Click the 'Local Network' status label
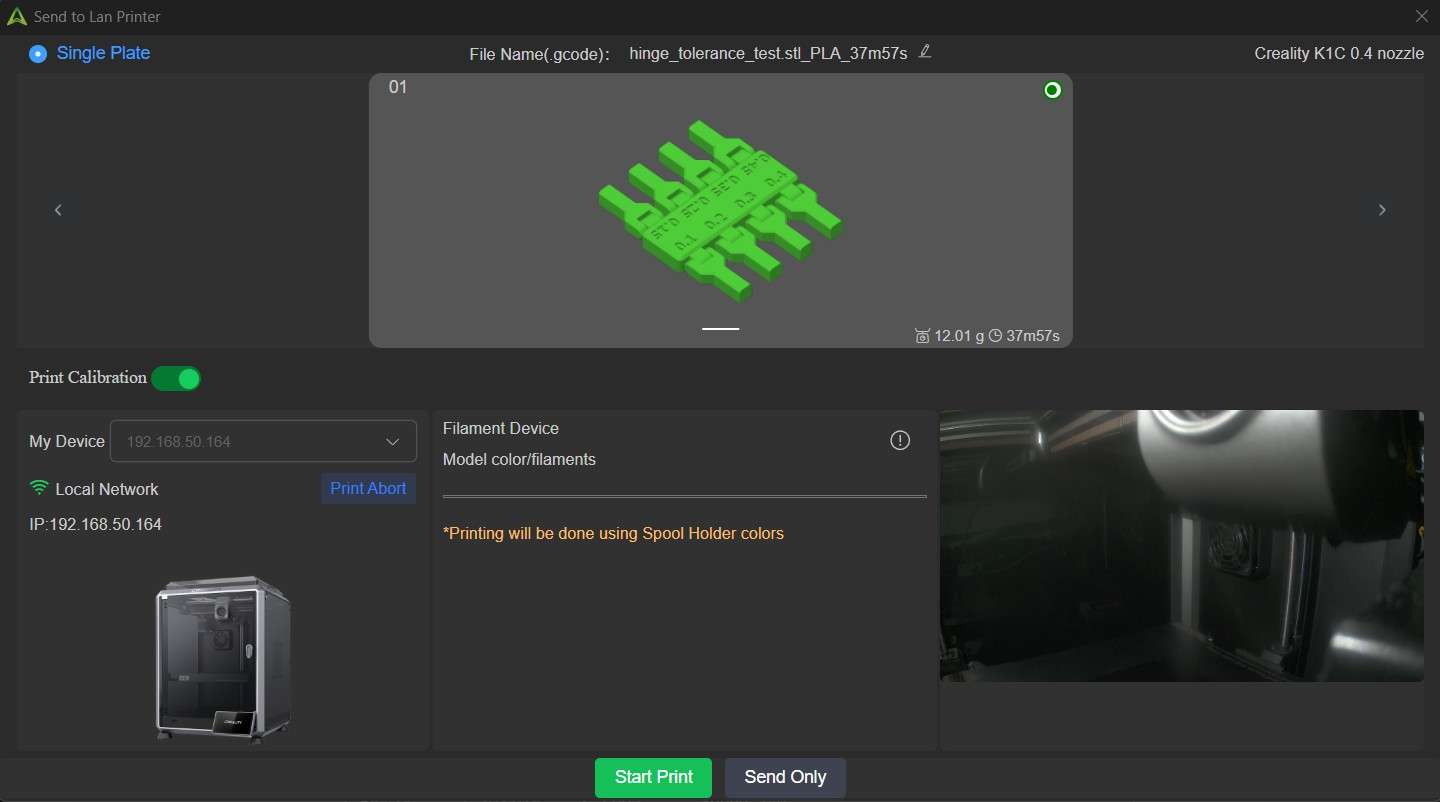This screenshot has width=1440, height=802. (x=107, y=489)
